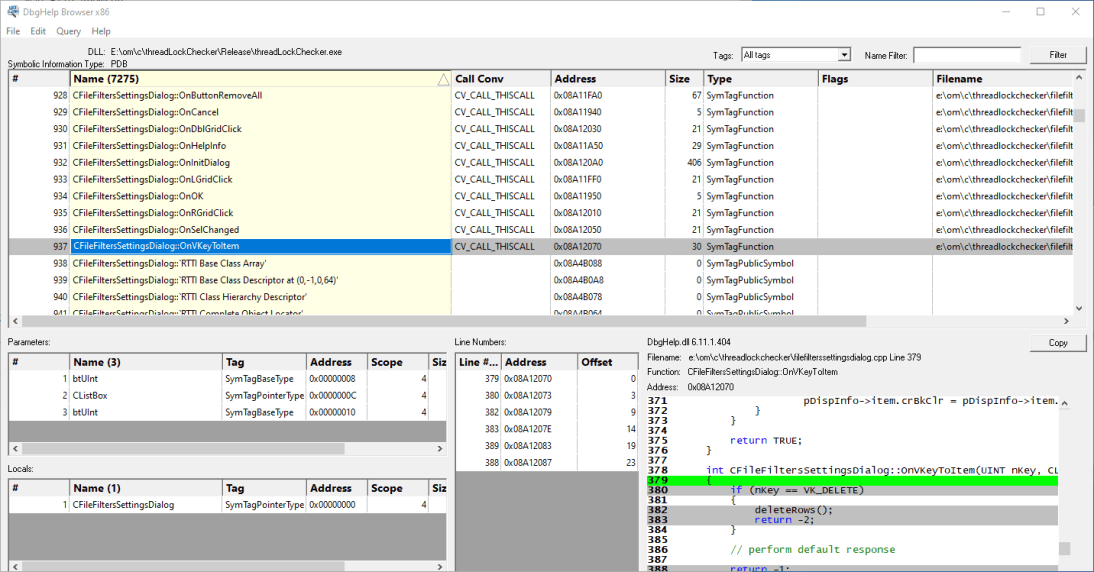
Task: Select first btUInt parameter at address 0x00000008
Action: point(227,379)
